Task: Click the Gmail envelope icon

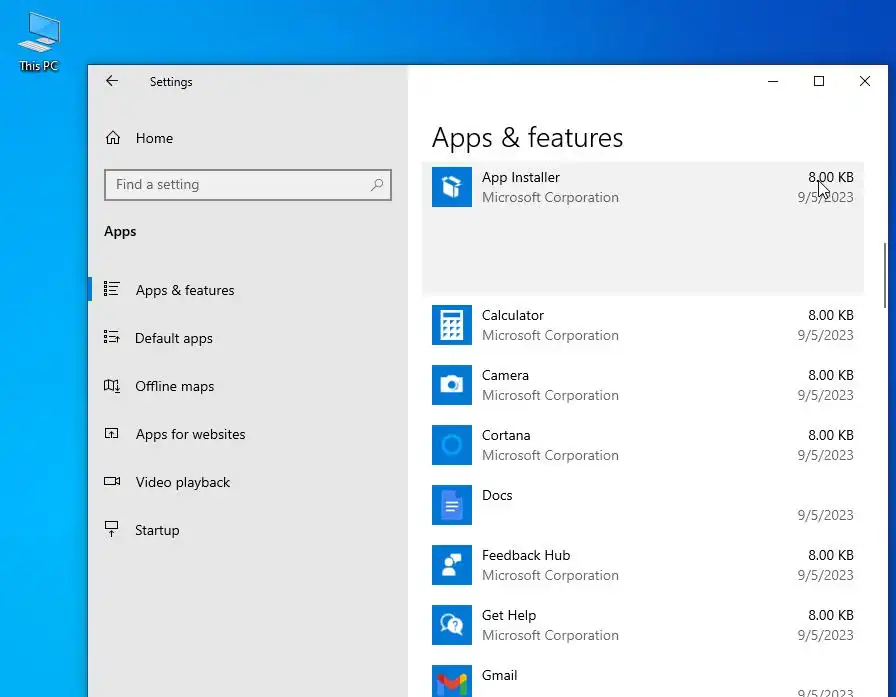Action: point(451,681)
